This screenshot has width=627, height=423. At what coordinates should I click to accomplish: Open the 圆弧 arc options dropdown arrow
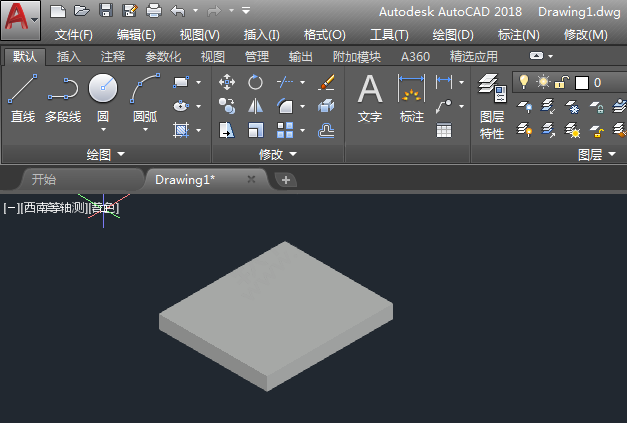[x=145, y=130]
